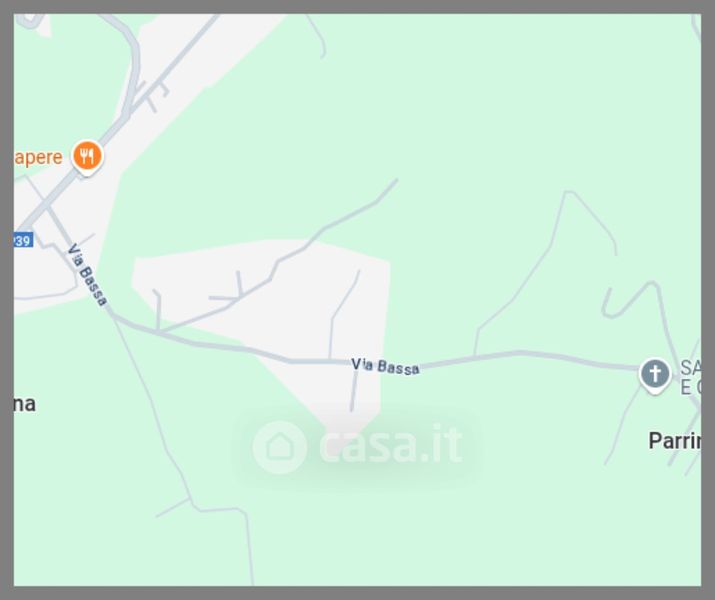Click the diagonal Via Bassa street label

(87, 275)
